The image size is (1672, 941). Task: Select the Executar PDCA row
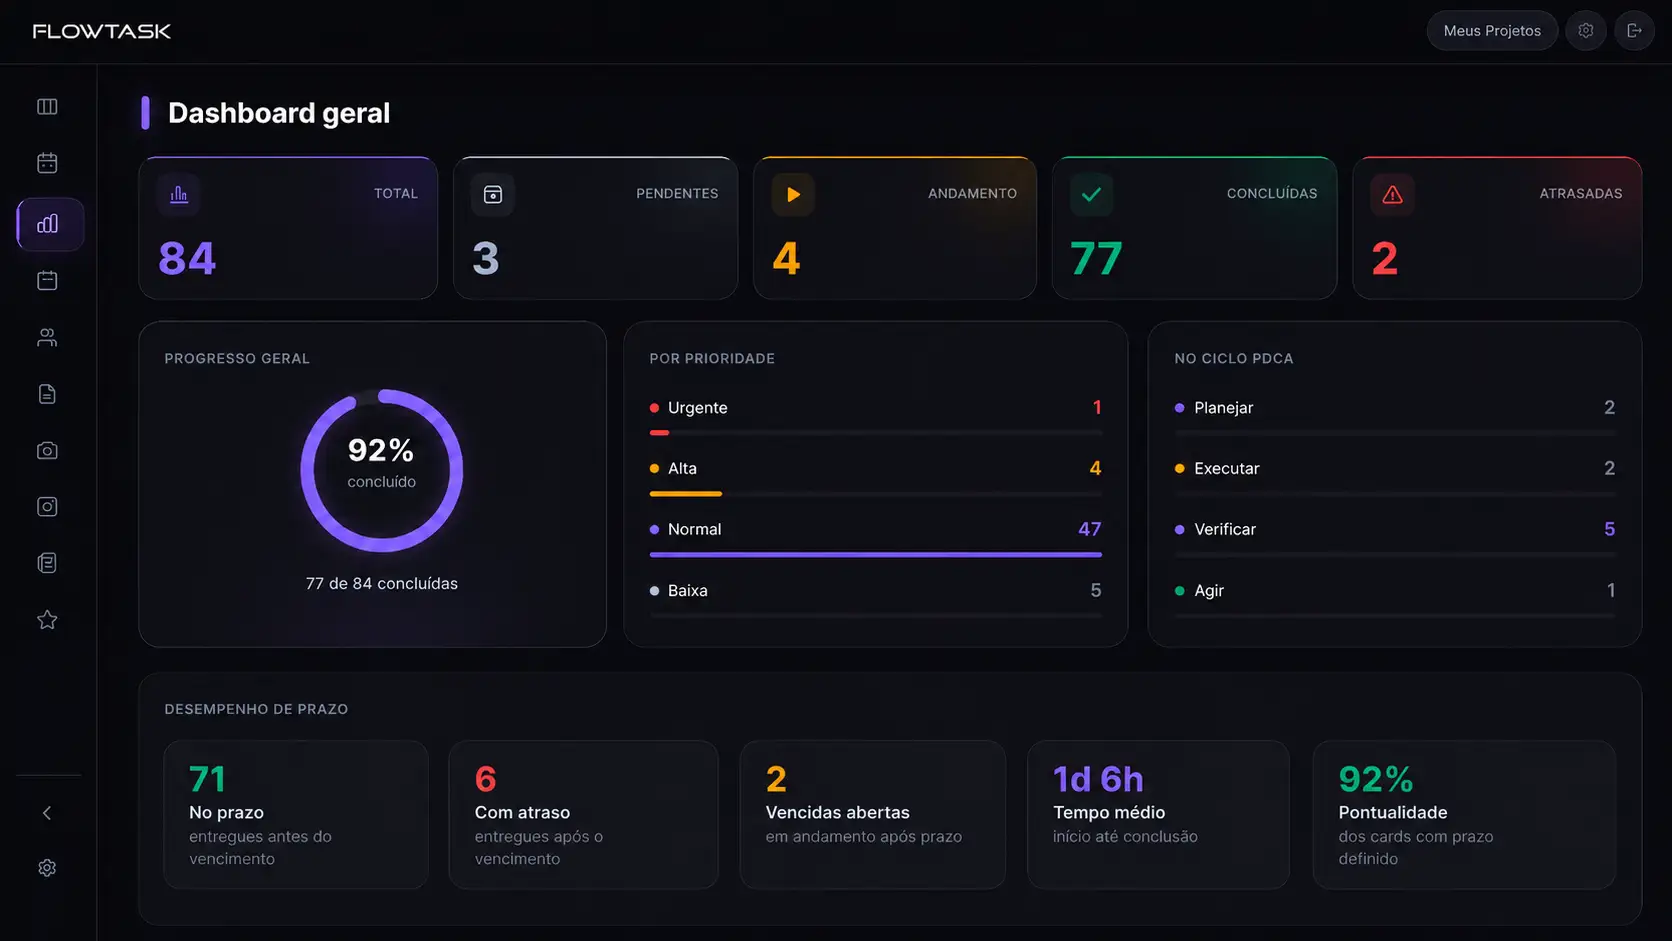(1395, 468)
